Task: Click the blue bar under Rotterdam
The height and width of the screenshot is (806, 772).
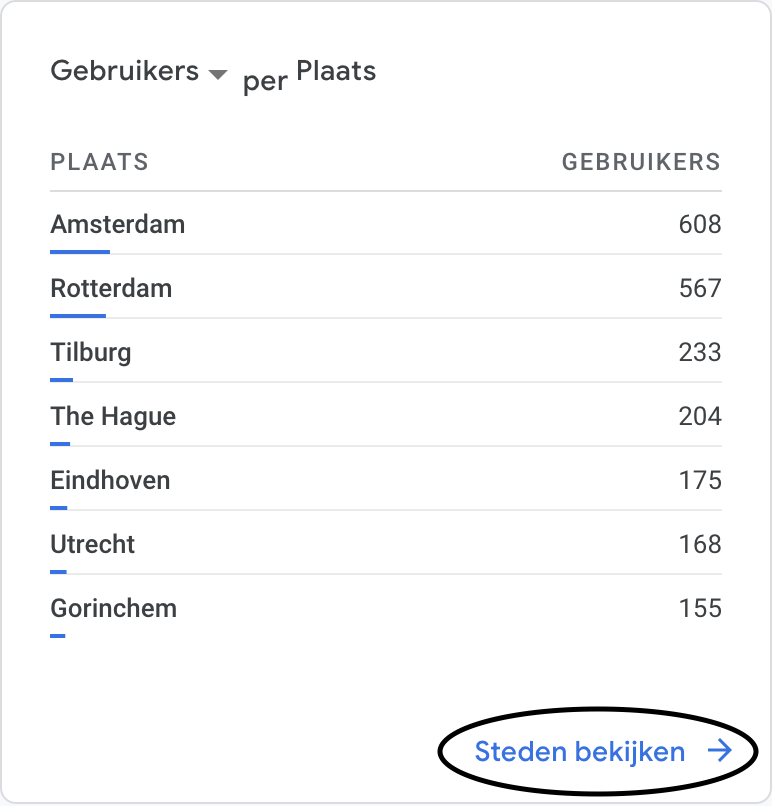Action: coord(78,316)
